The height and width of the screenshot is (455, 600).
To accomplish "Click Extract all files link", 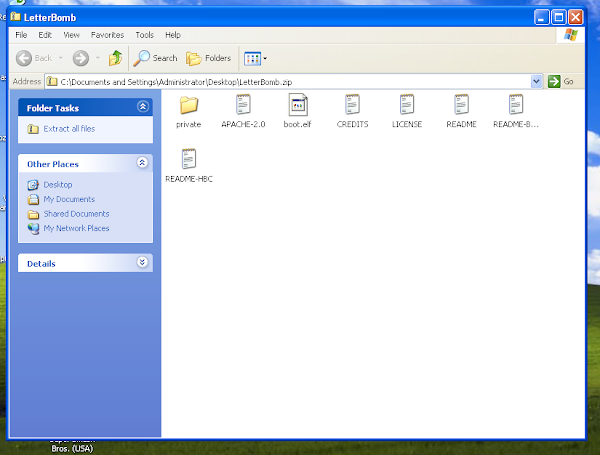I will [69, 129].
